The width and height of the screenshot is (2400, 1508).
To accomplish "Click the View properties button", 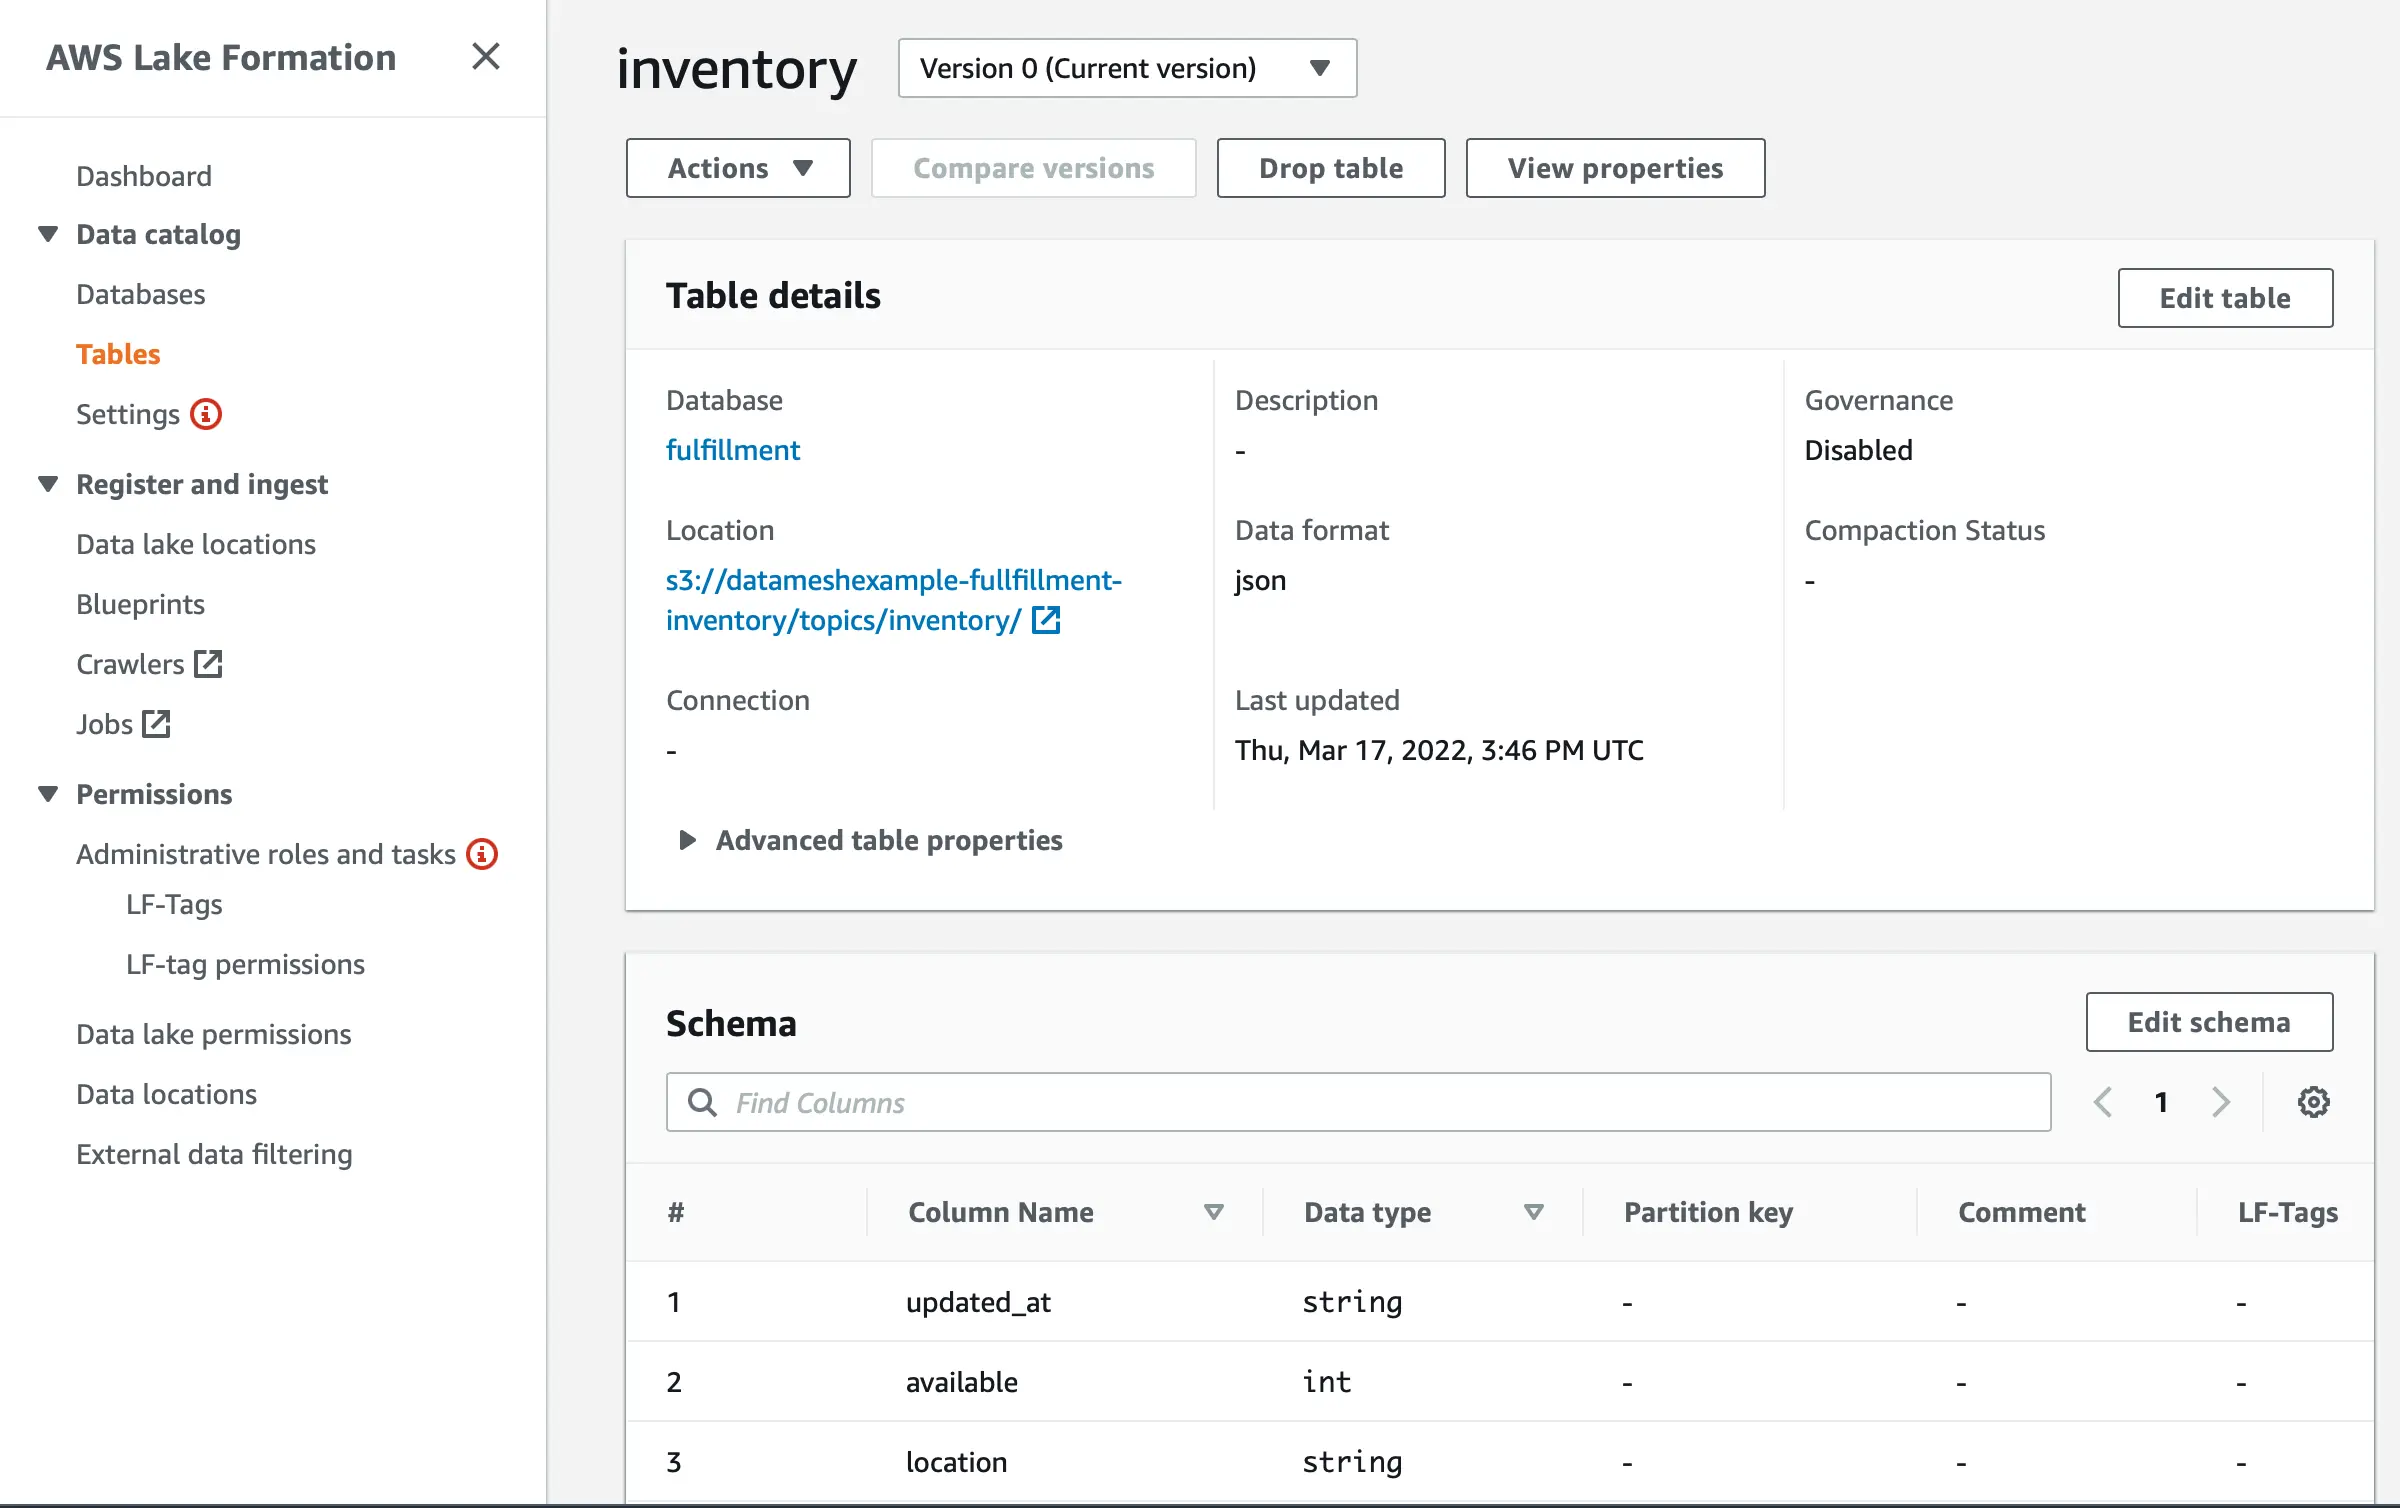I will click(1615, 168).
